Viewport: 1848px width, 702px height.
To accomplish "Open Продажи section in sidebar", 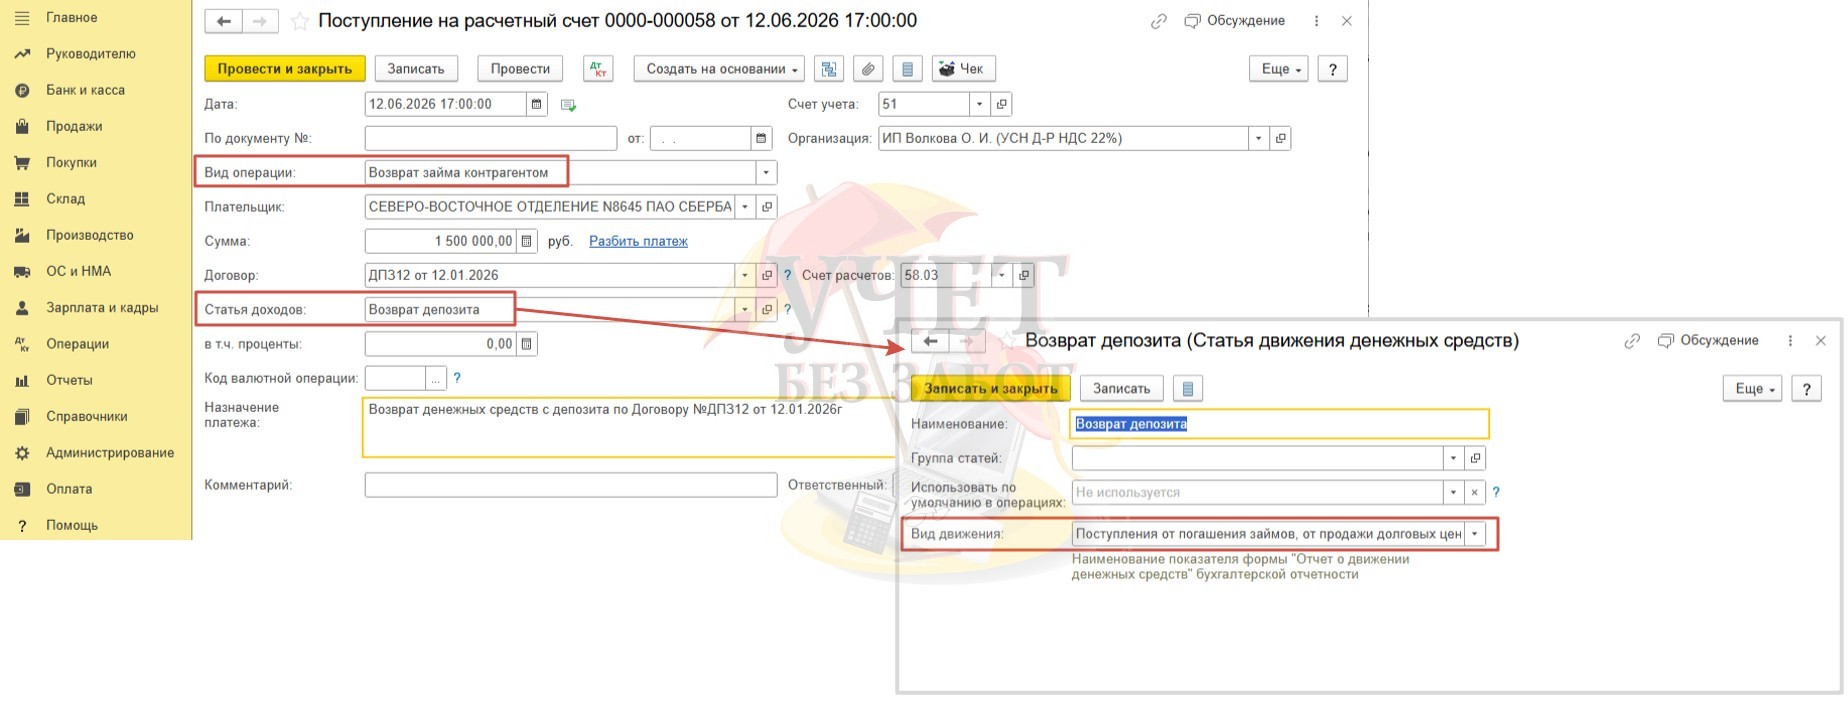I will (x=74, y=126).
